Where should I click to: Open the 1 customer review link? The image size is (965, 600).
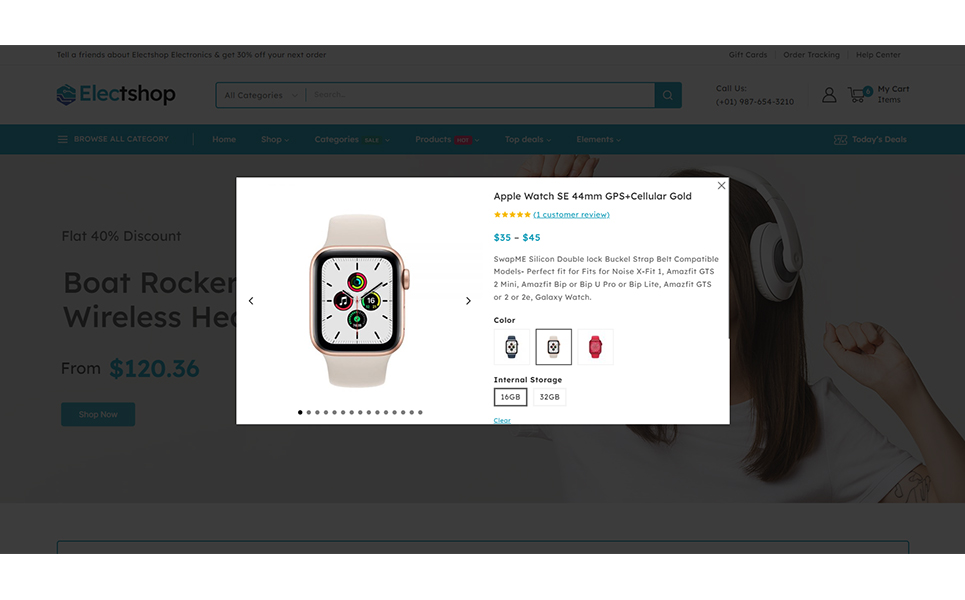[571, 215]
